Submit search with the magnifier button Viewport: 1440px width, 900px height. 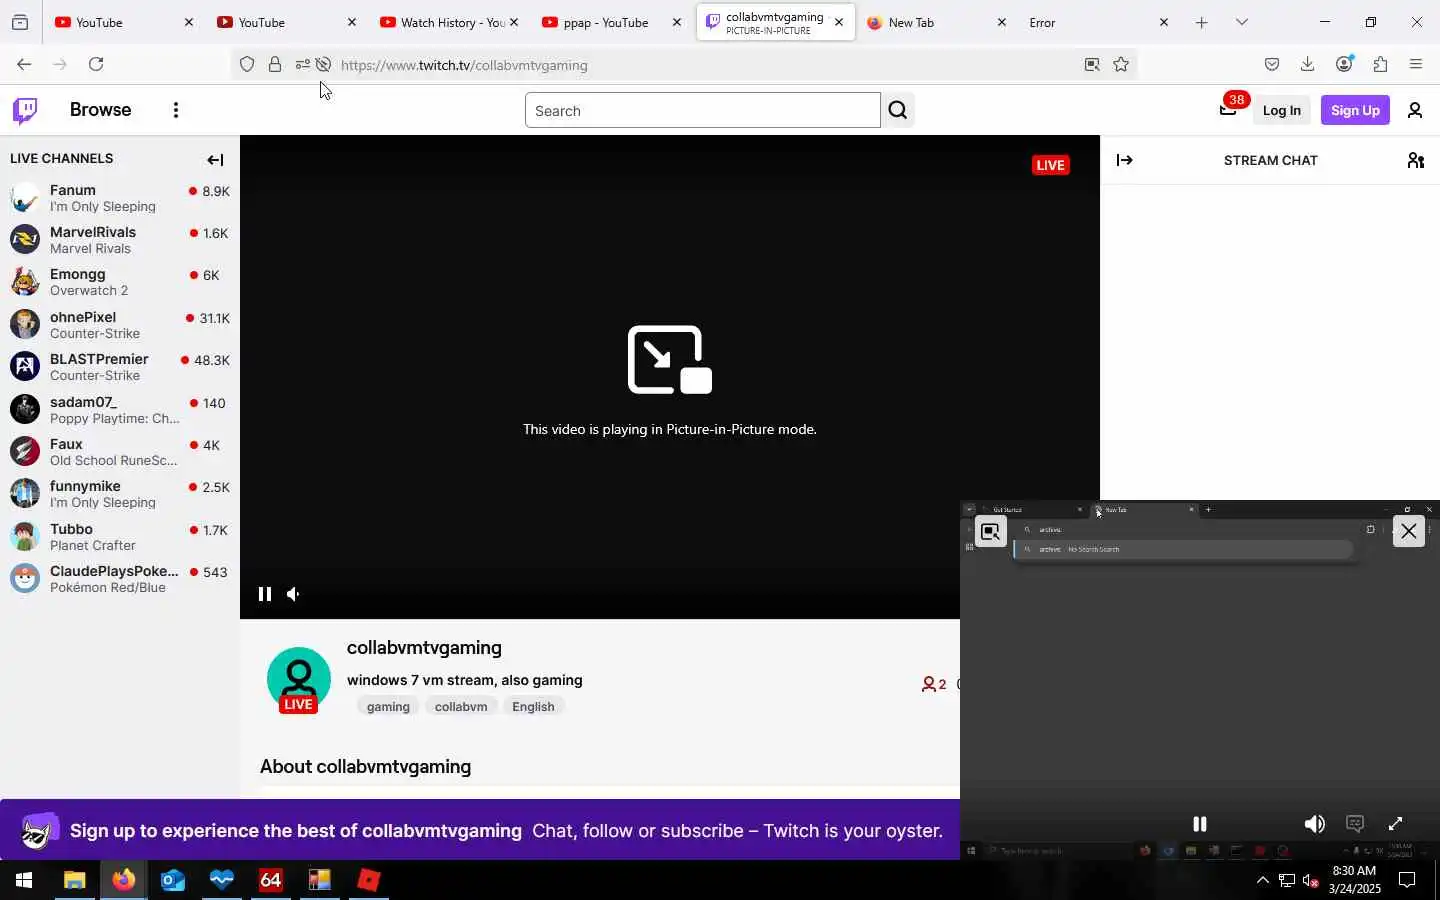coord(898,110)
